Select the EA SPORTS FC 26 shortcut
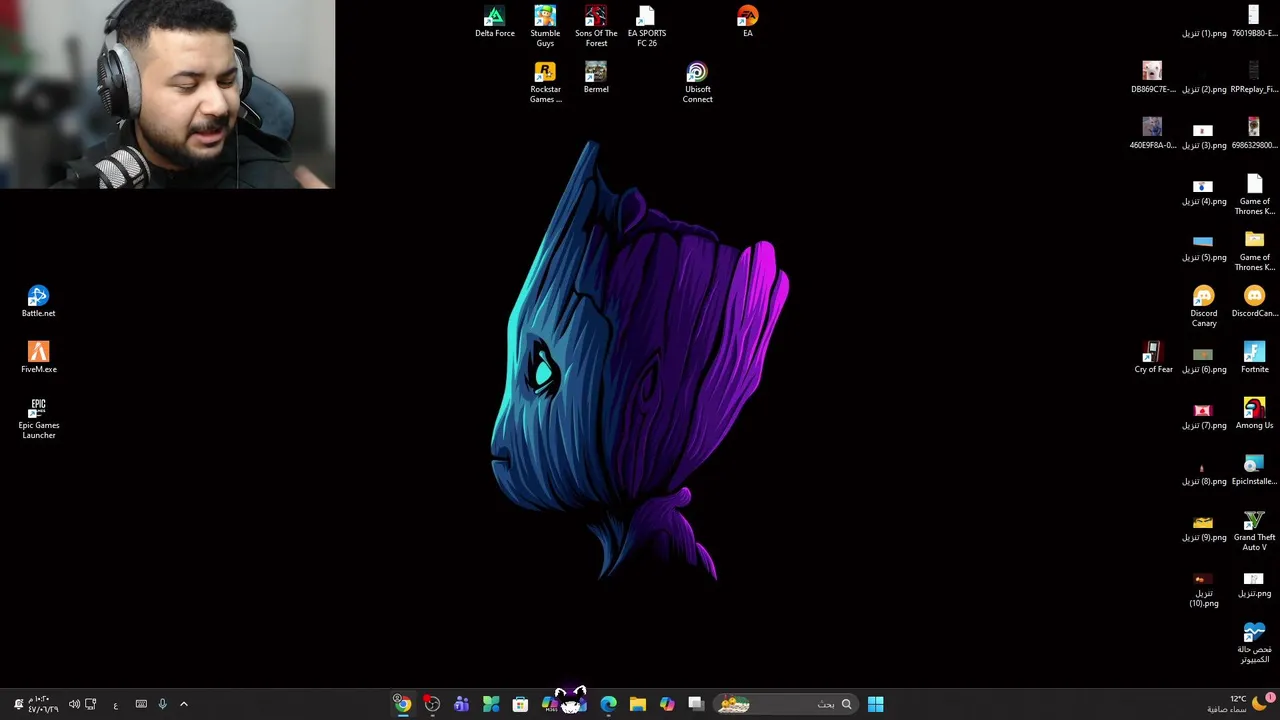Image resolution: width=1280 pixels, height=720 pixels. coord(646,27)
